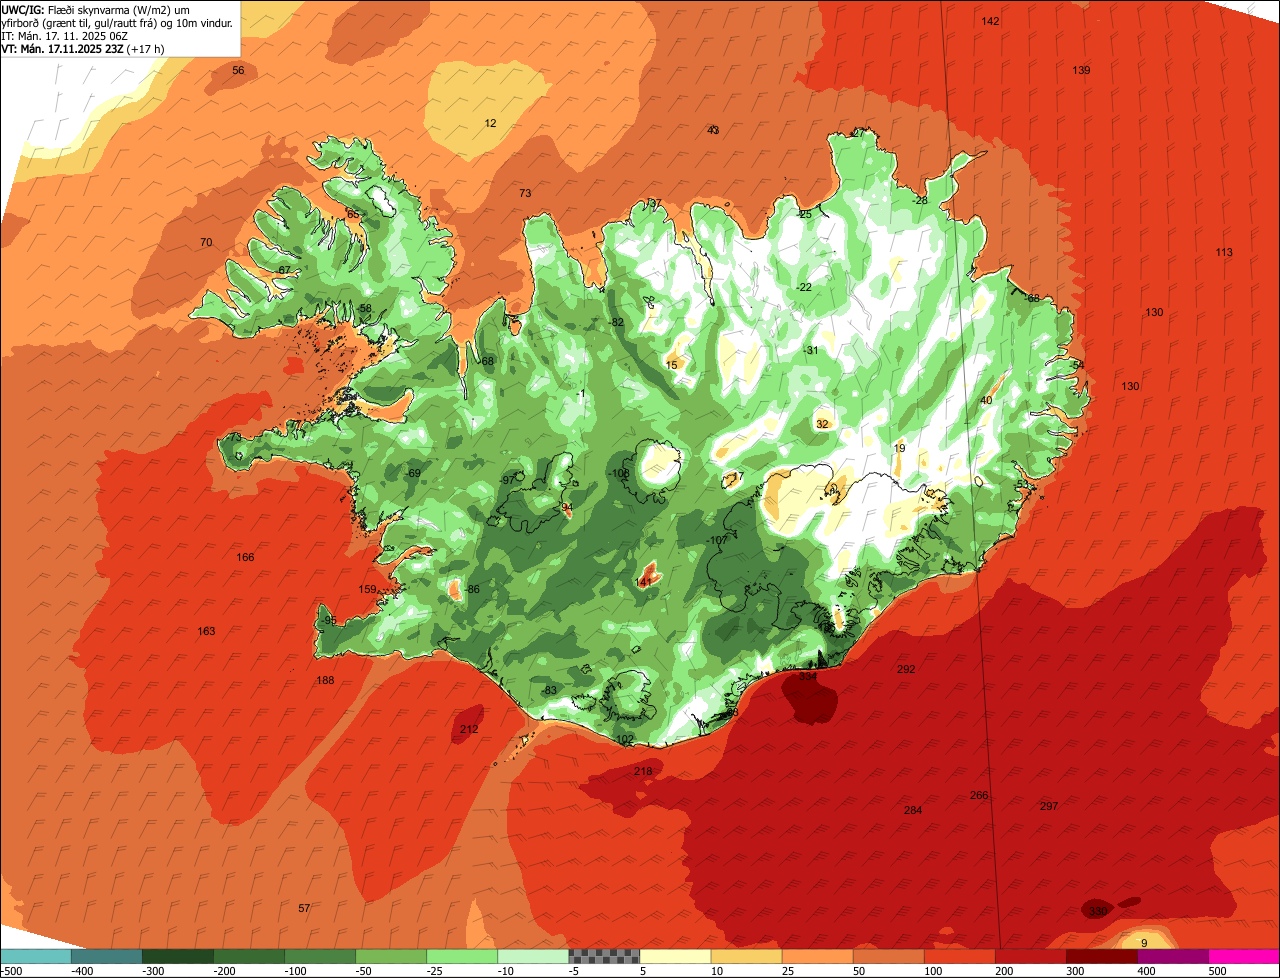Click the value 159 near the west coast
1280x978 pixels.
[367, 589]
